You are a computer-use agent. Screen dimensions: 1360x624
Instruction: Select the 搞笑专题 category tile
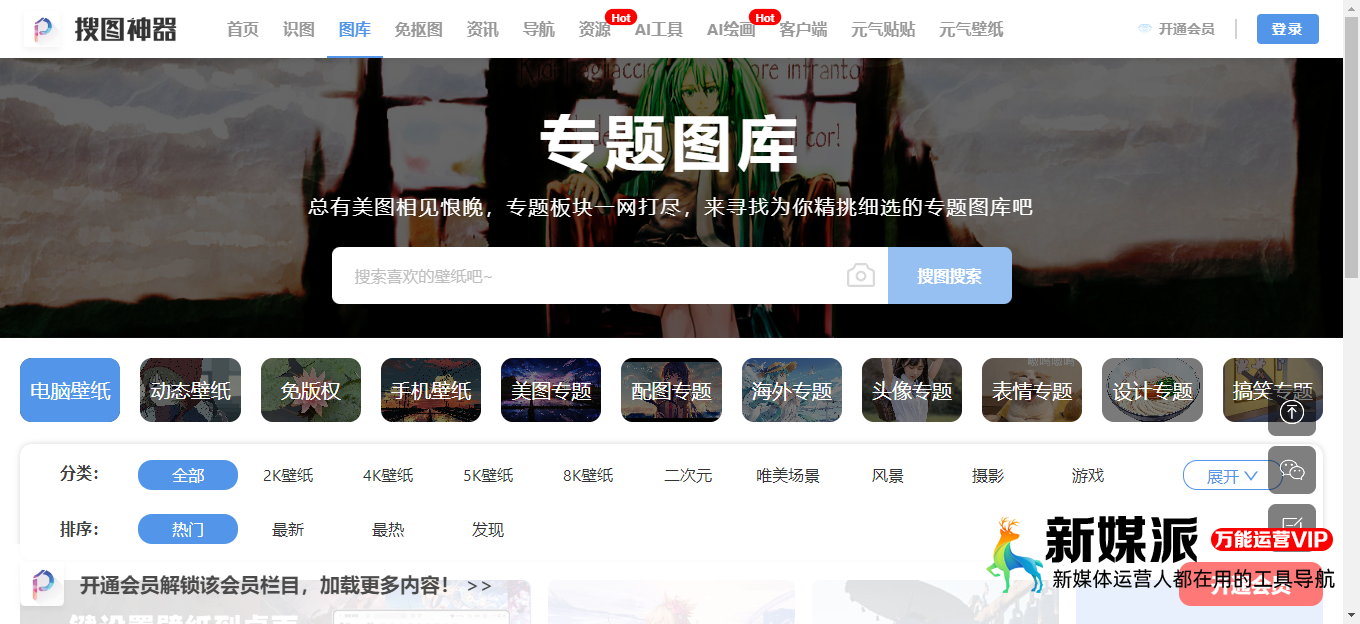tap(1272, 390)
